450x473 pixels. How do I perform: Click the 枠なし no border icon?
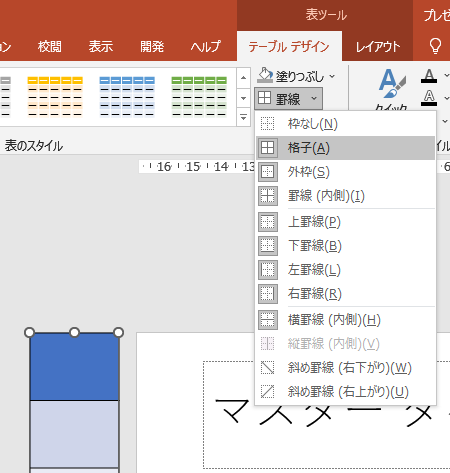(267, 124)
